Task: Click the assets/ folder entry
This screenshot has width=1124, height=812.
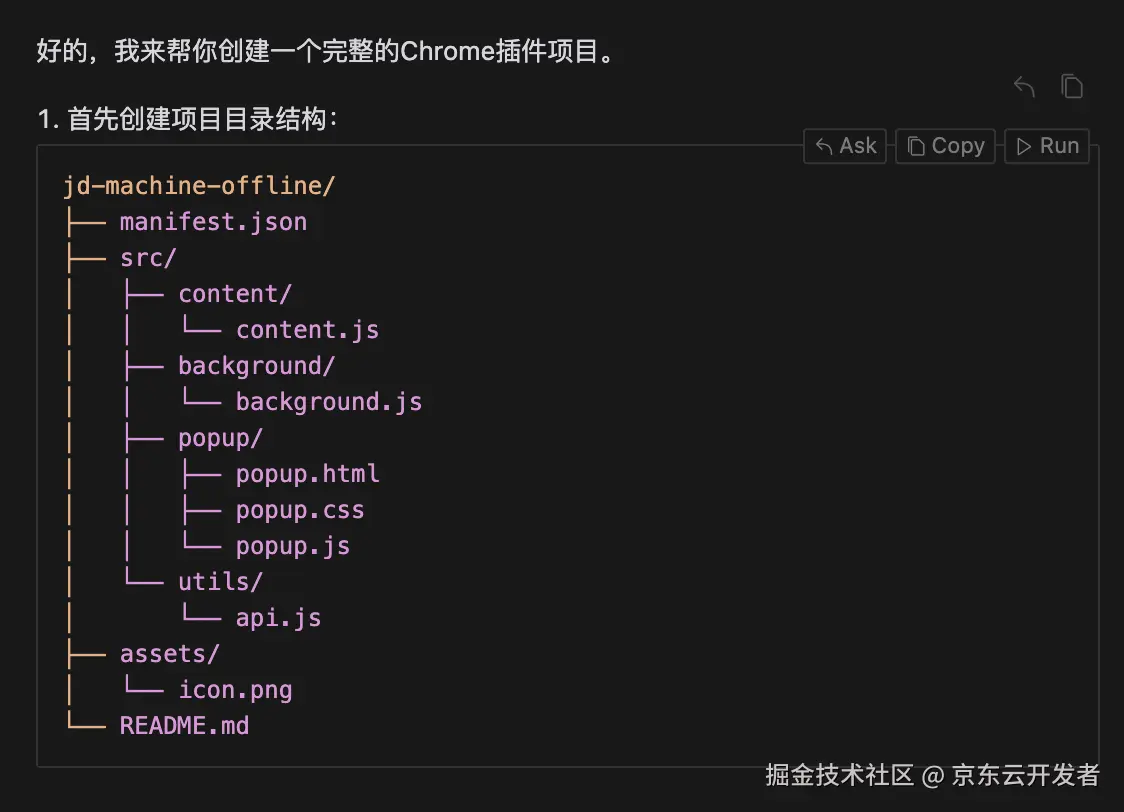Action: pos(169,654)
